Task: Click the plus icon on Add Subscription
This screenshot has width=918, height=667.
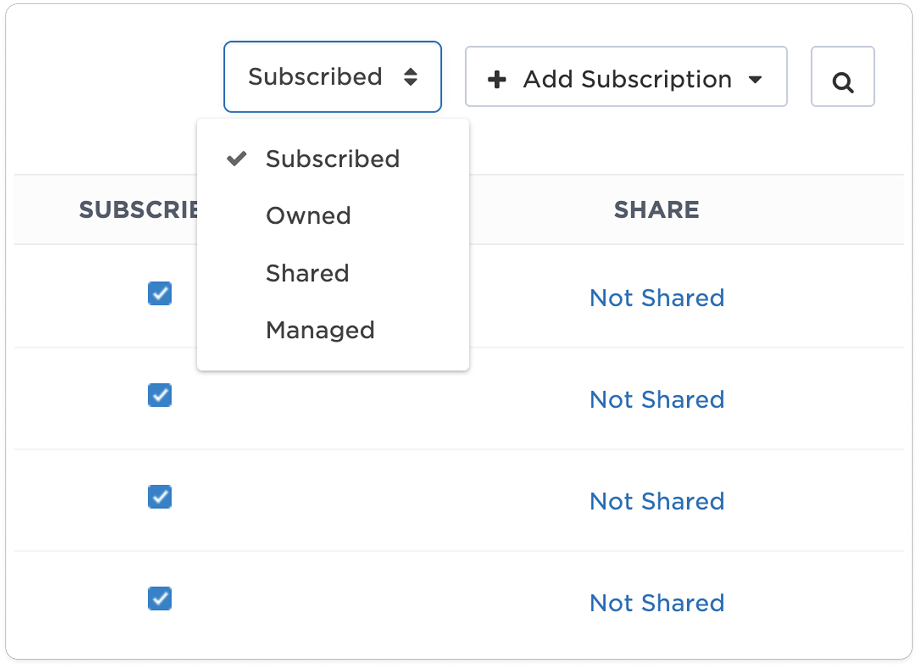Action: click(497, 79)
